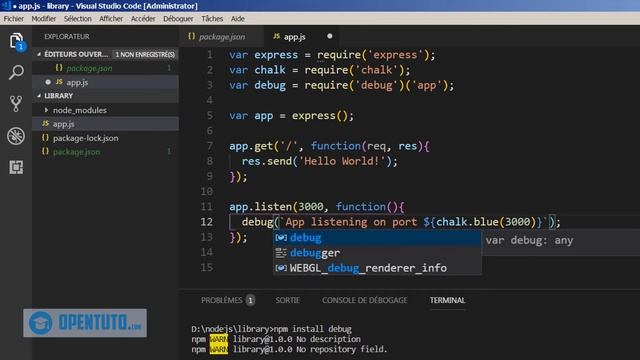Click the EXPLORATEUR panel title
Viewport: 640px width, 360px height.
[x=67, y=36]
